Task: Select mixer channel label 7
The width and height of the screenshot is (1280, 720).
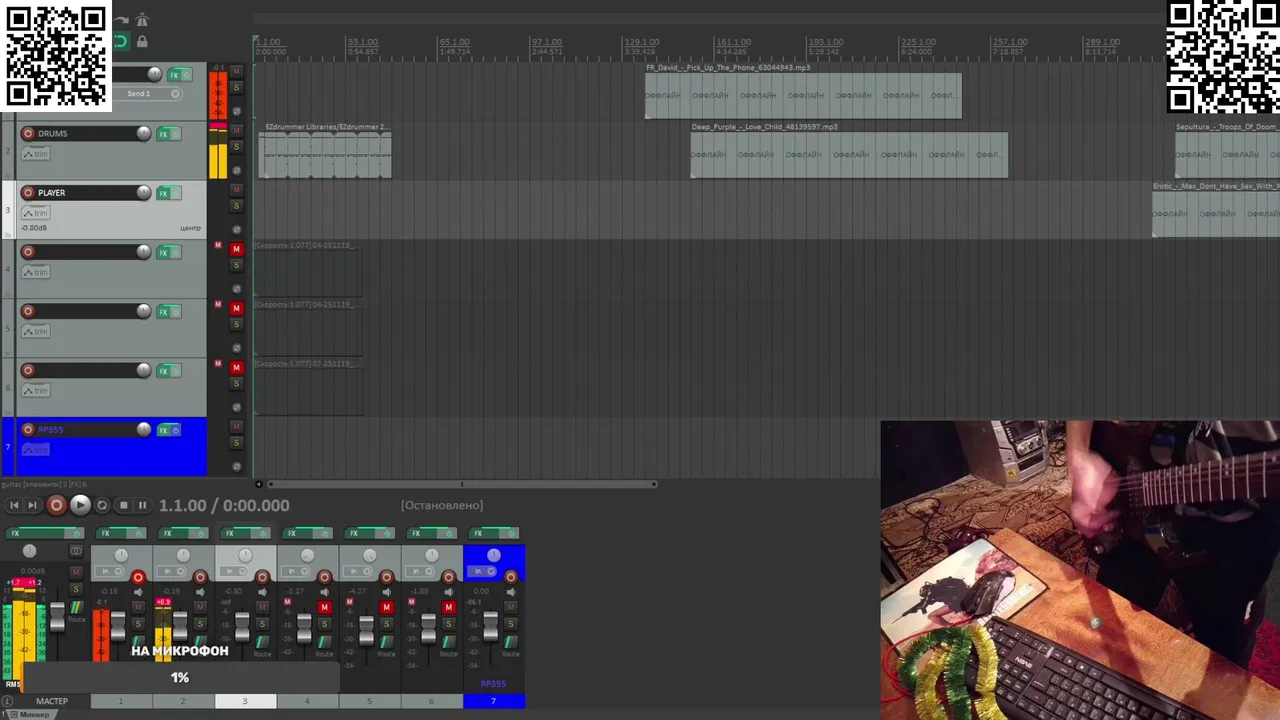Action: click(x=493, y=701)
